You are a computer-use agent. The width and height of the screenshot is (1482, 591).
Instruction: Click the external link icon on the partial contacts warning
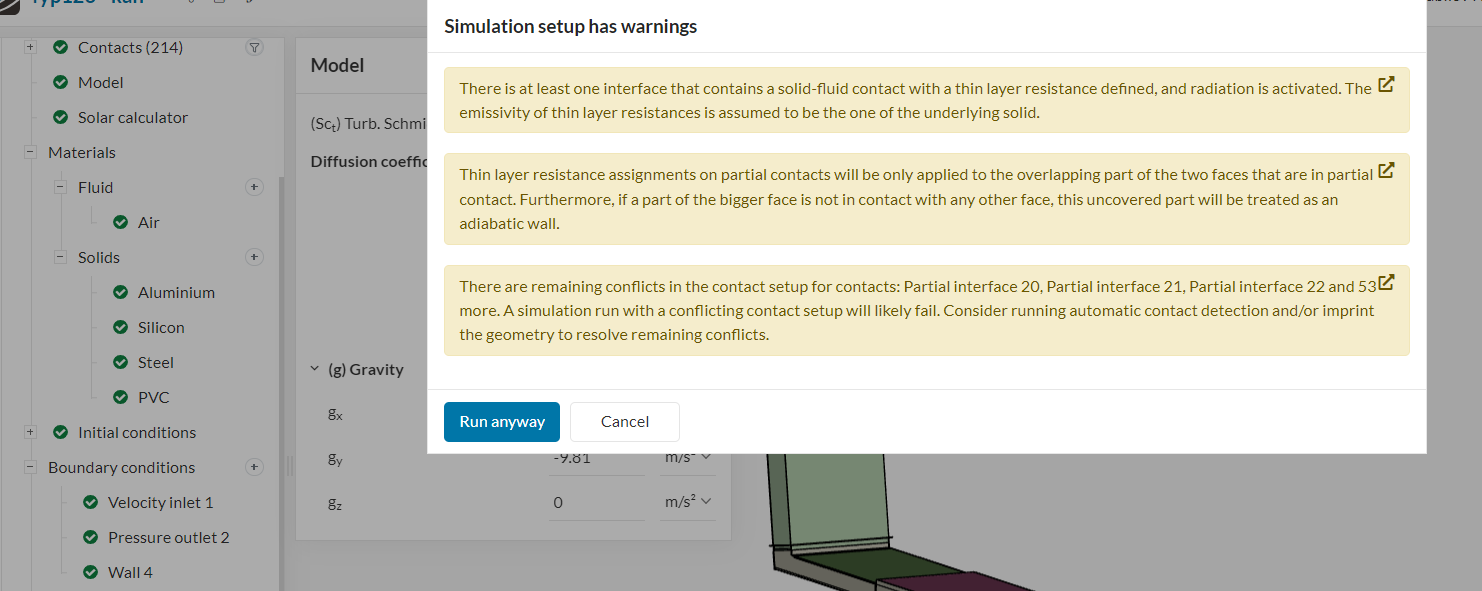click(1386, 170)
